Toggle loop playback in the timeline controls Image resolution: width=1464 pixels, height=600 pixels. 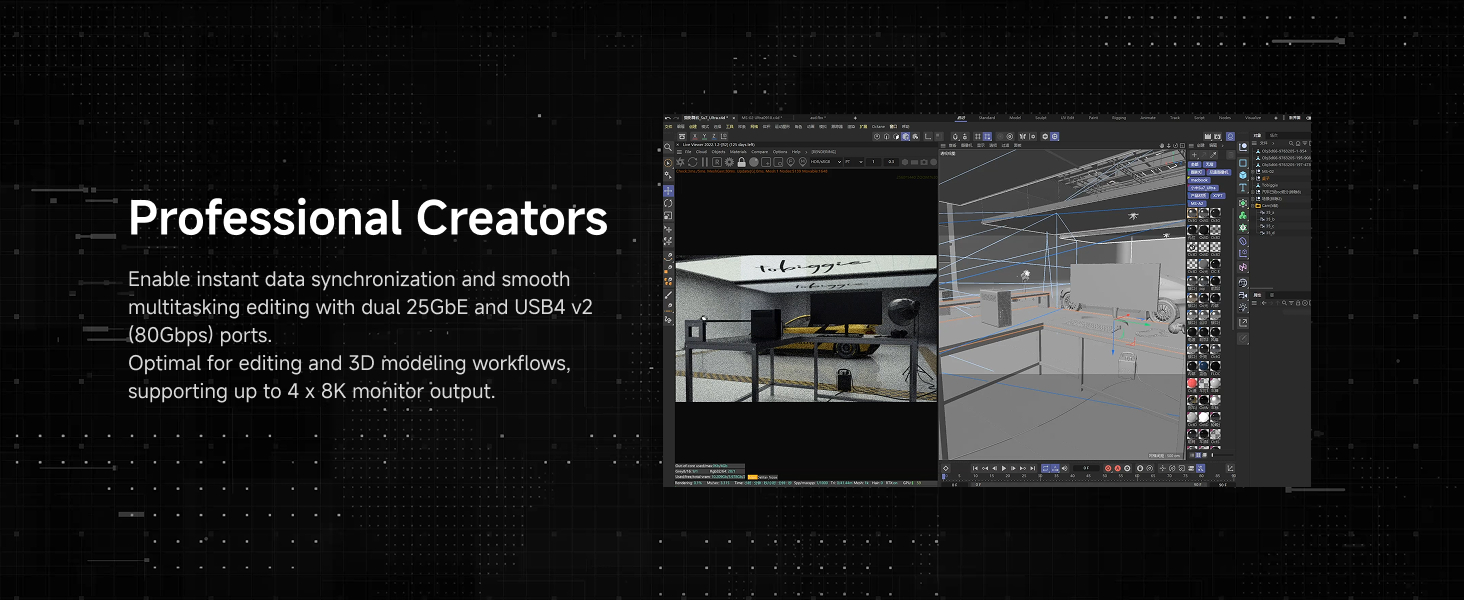click(1046, 468)
